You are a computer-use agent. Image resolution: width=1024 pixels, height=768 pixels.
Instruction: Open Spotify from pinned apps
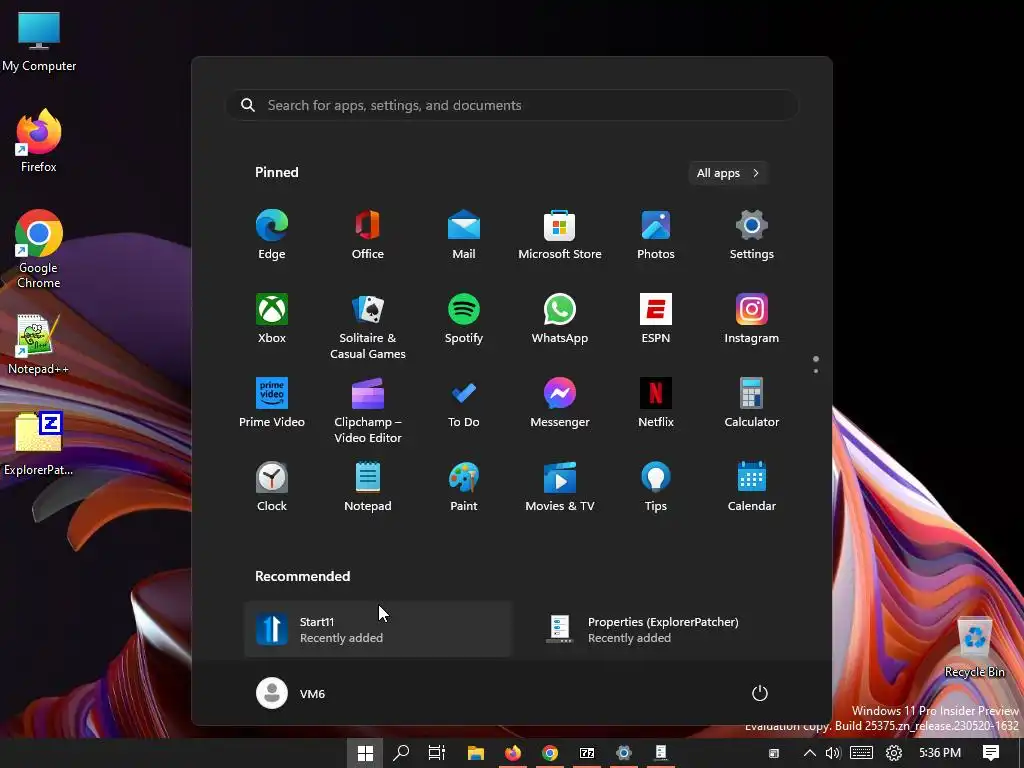coord(464,319)
